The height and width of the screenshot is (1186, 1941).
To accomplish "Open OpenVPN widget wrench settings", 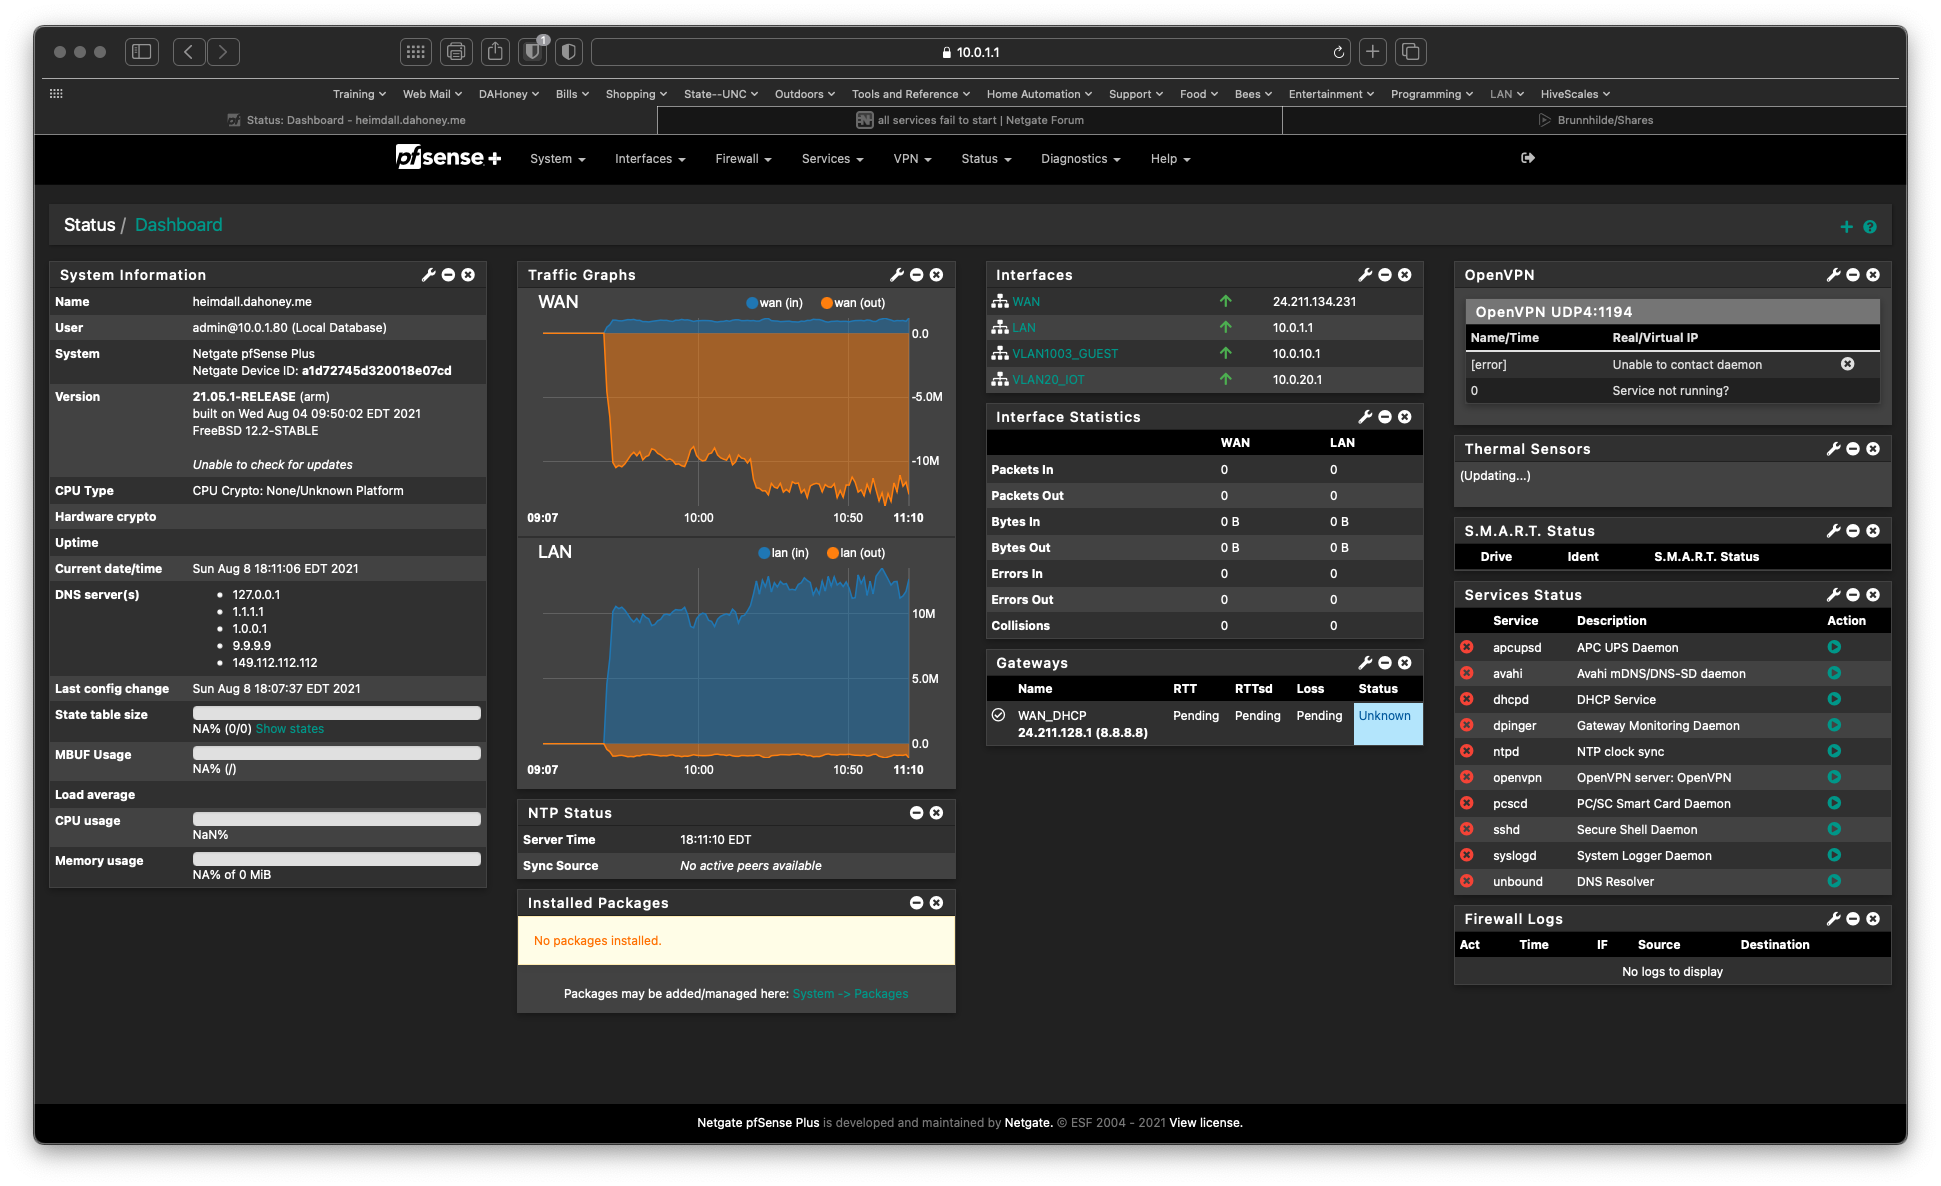I will click(x=1833, y=275).
